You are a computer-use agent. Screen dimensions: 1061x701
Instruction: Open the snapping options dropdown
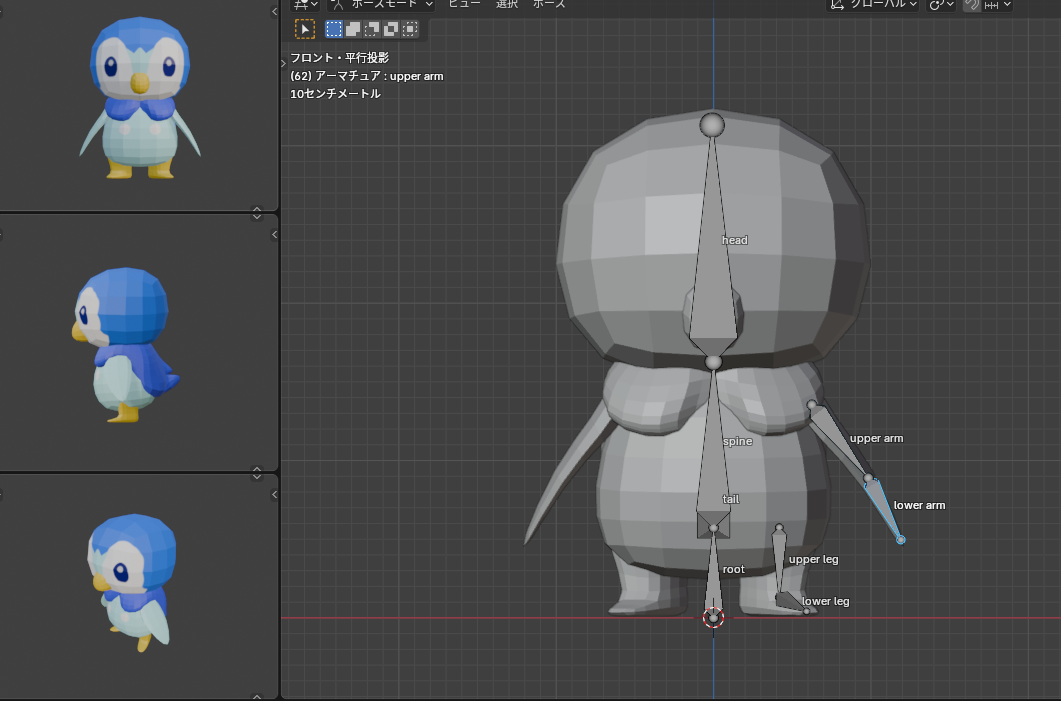998,4
